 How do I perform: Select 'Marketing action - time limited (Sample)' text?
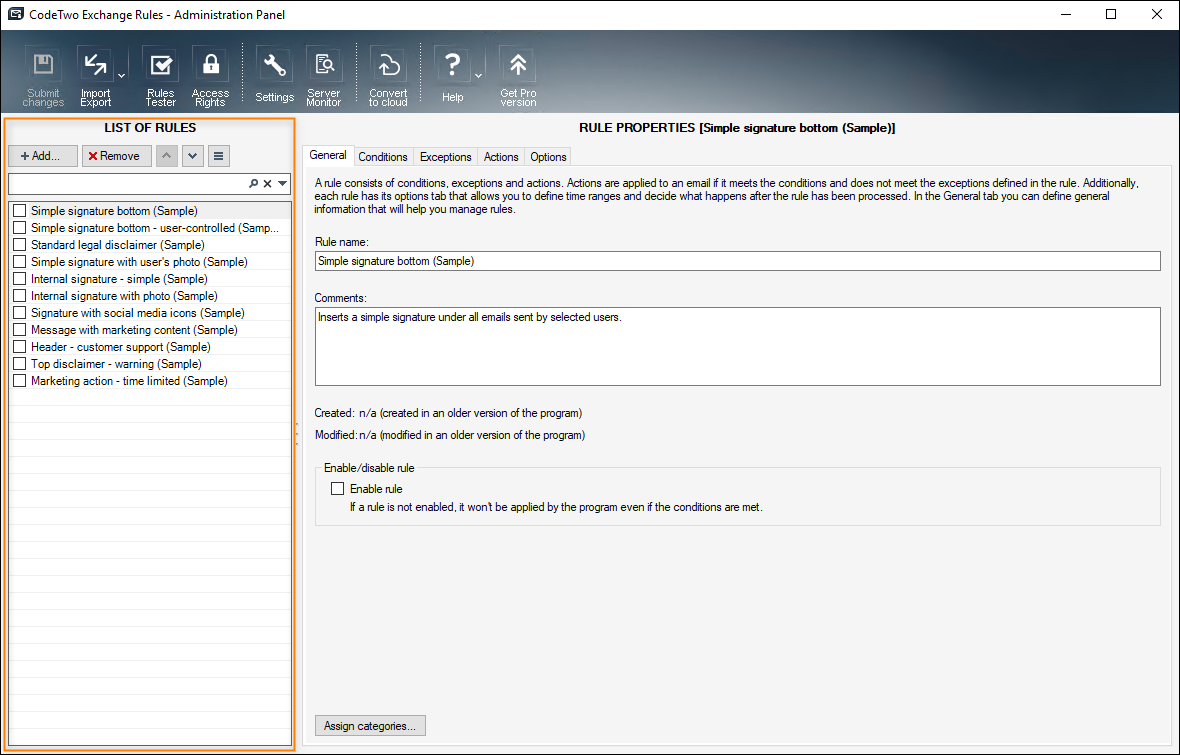[129, 381]
